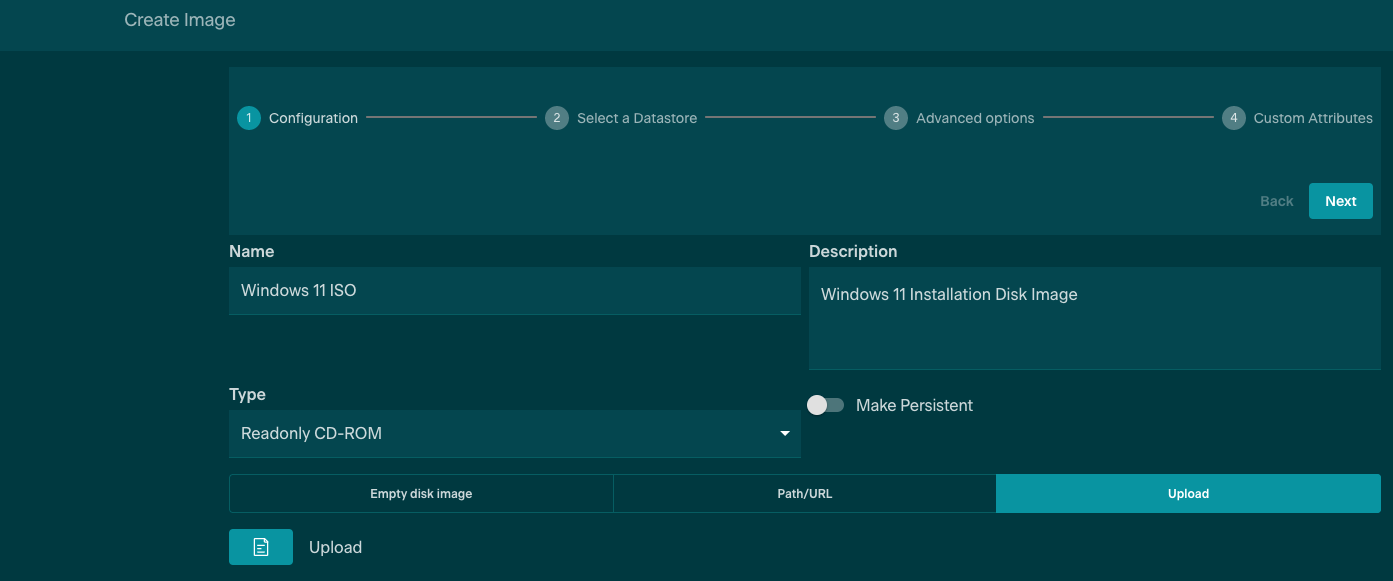1393x581 pixels.
Task: Open the Readonly CD-ROM type selector
Action: point(500,434)
